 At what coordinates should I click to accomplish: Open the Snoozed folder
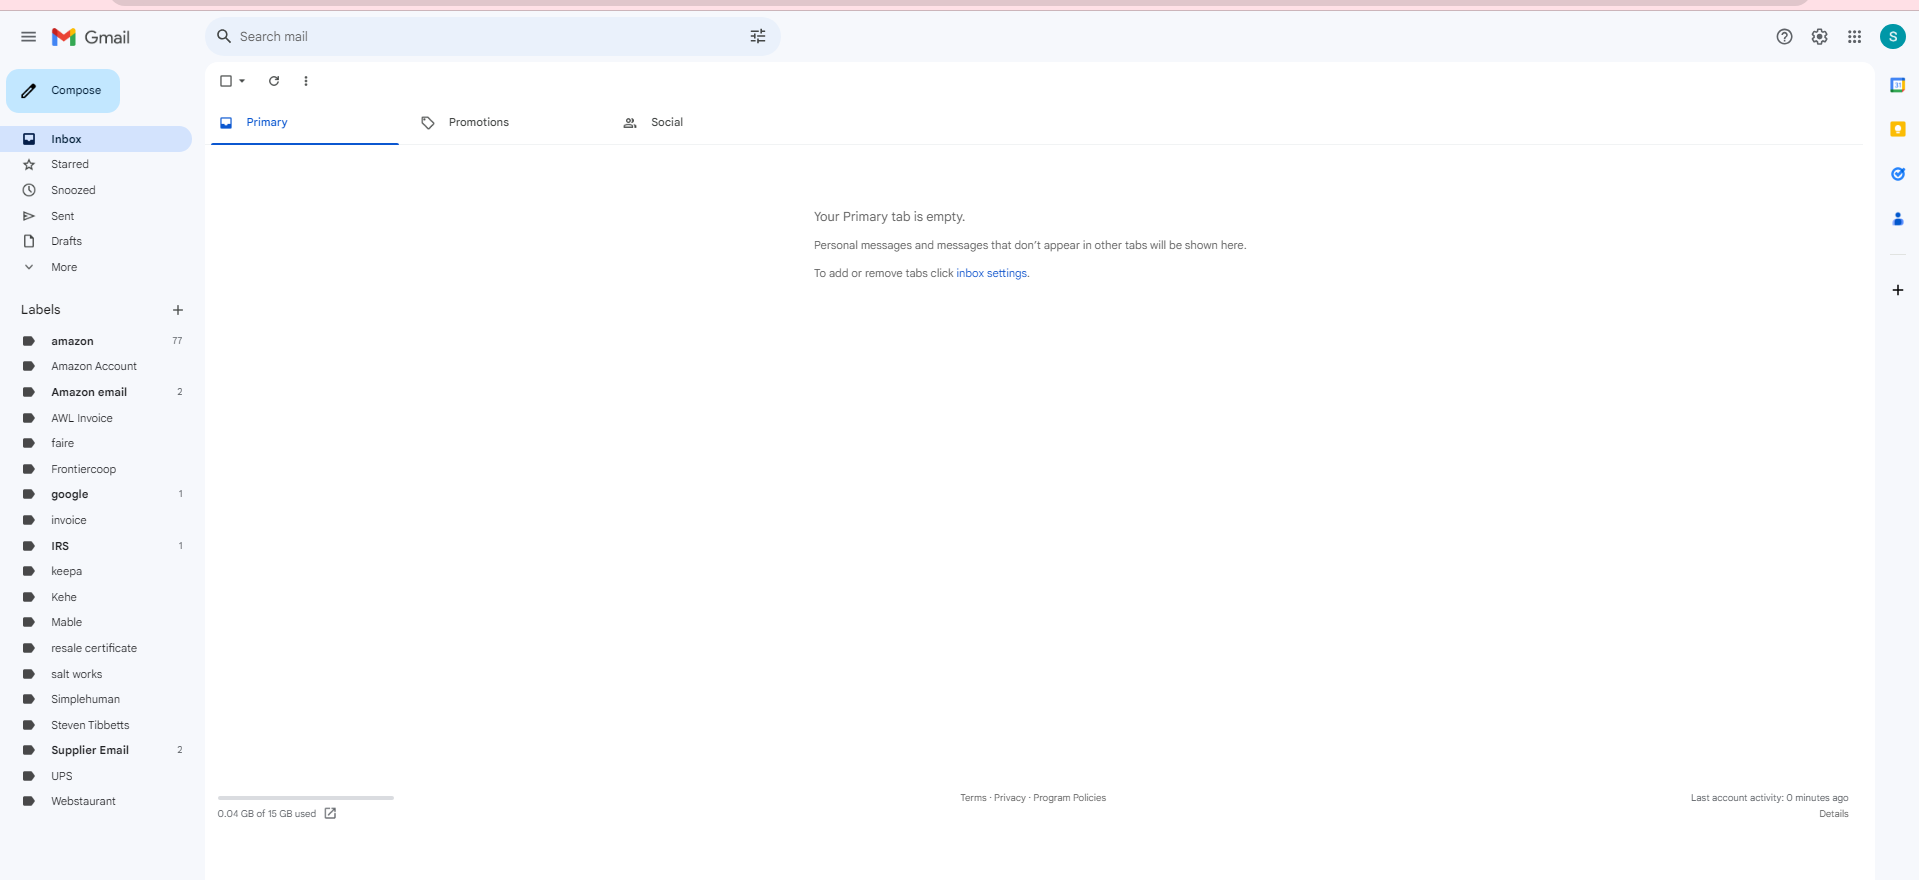96,190
